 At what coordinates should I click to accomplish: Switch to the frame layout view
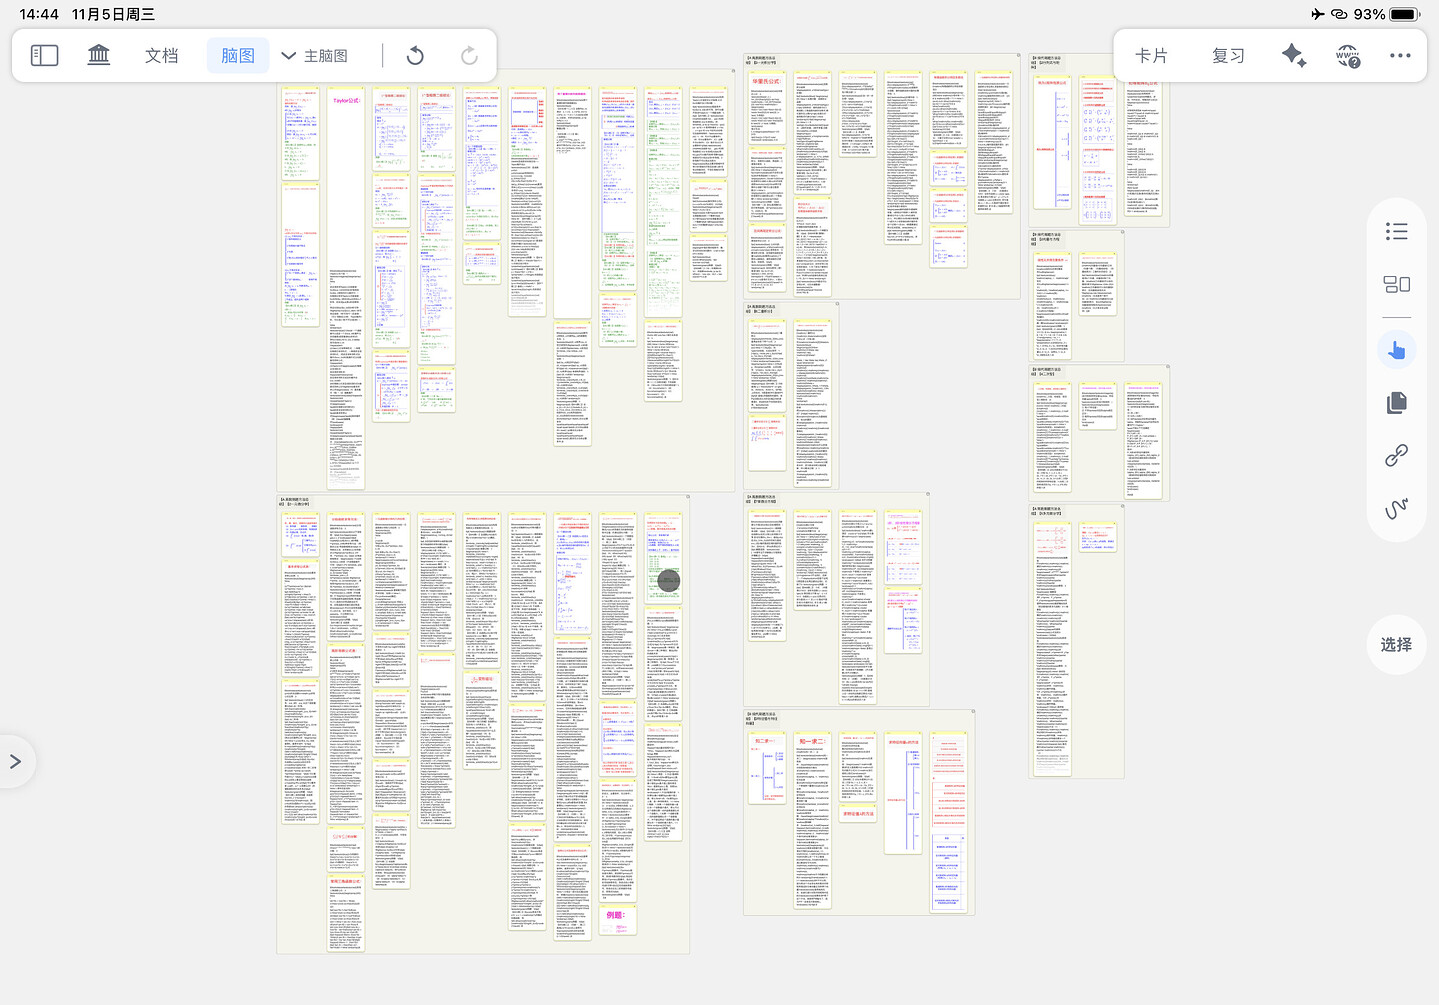pyautogui.click(x=1397, y=285)
